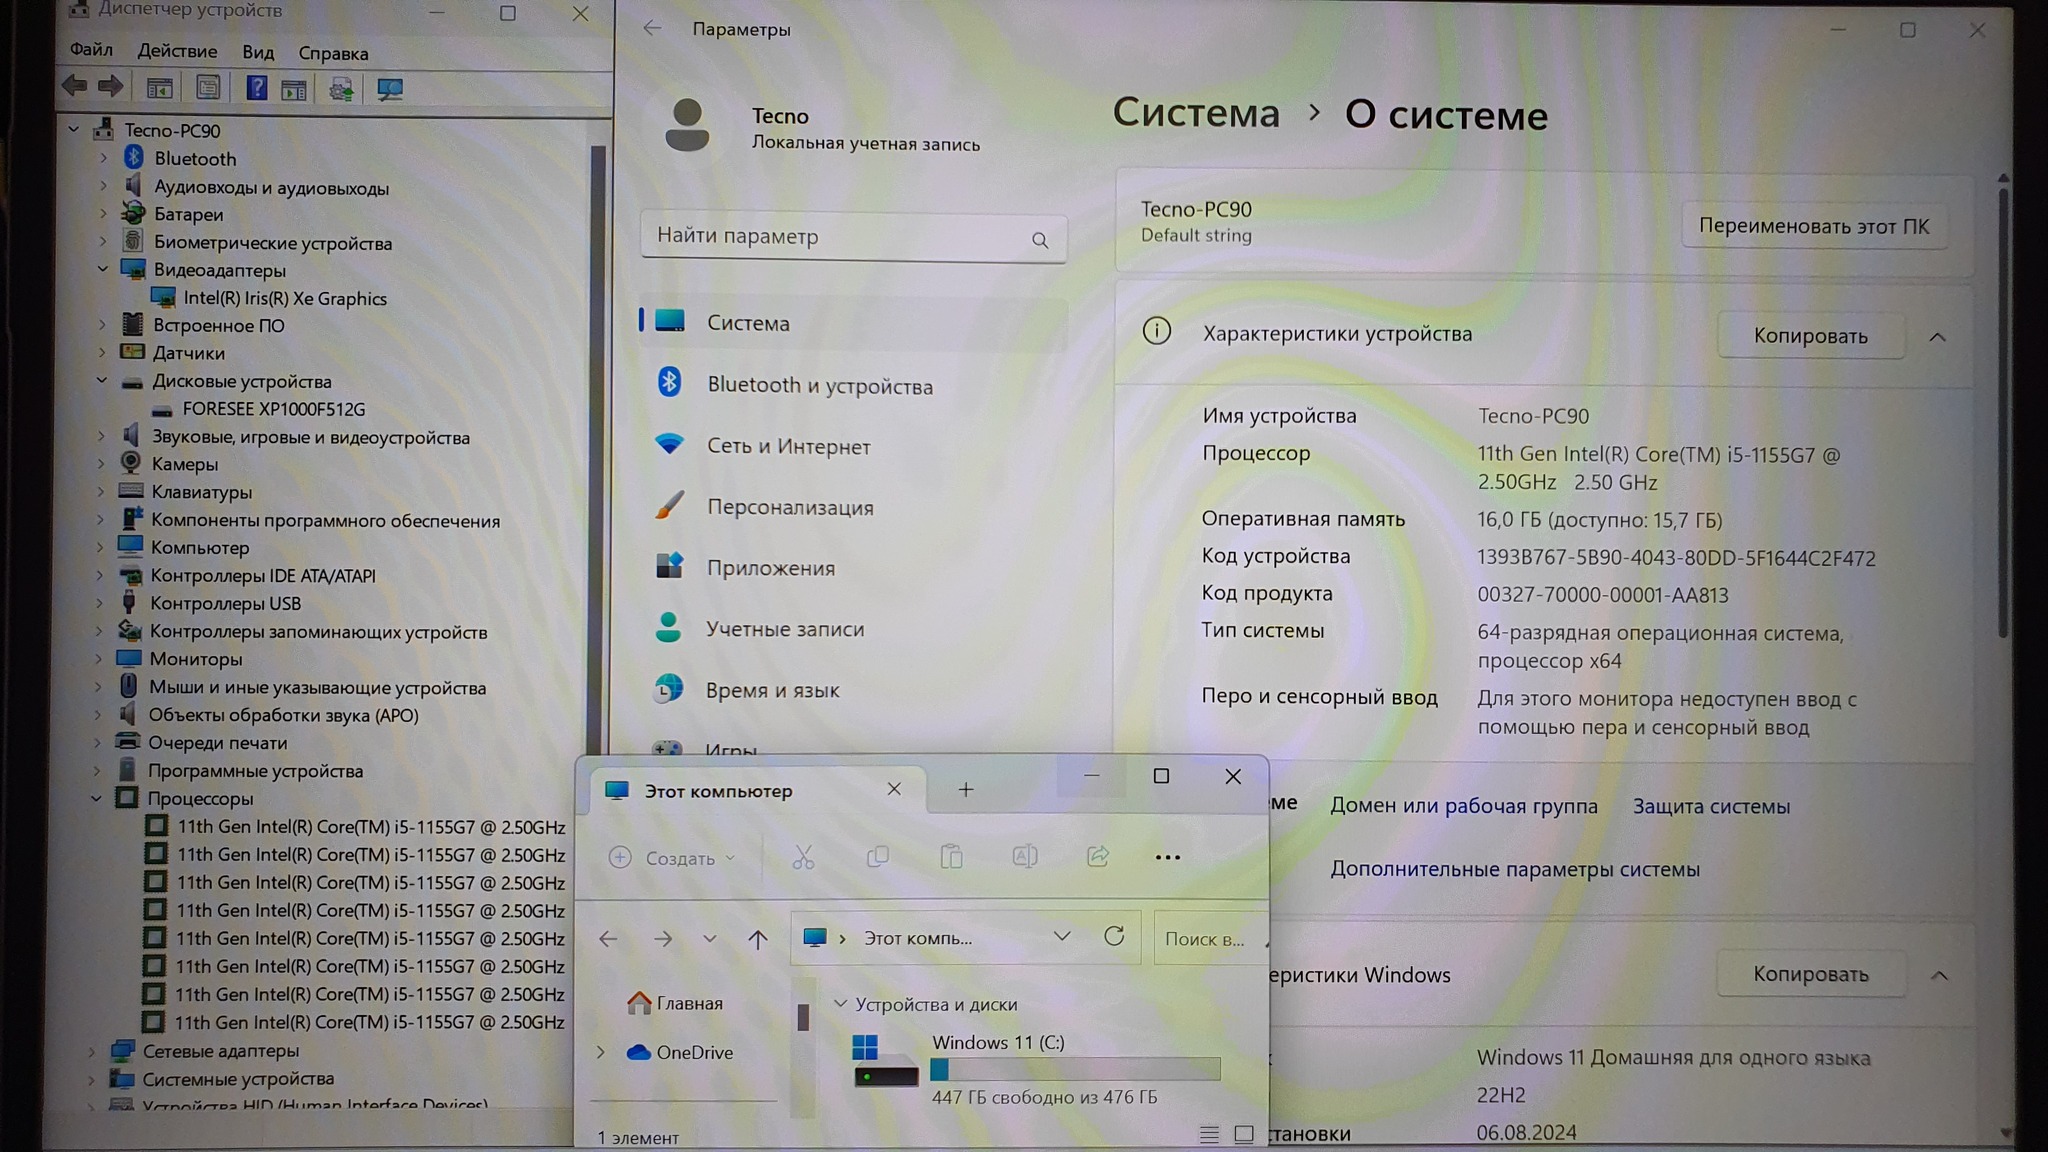Click the Device Manager help toolbar icon

click(x=256, y=88)
